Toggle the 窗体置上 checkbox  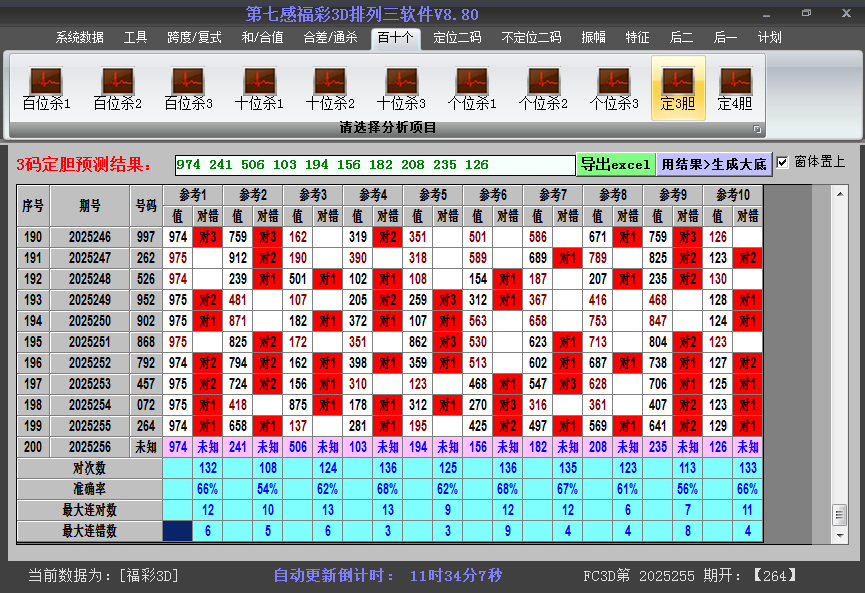(x=783, y=162)
